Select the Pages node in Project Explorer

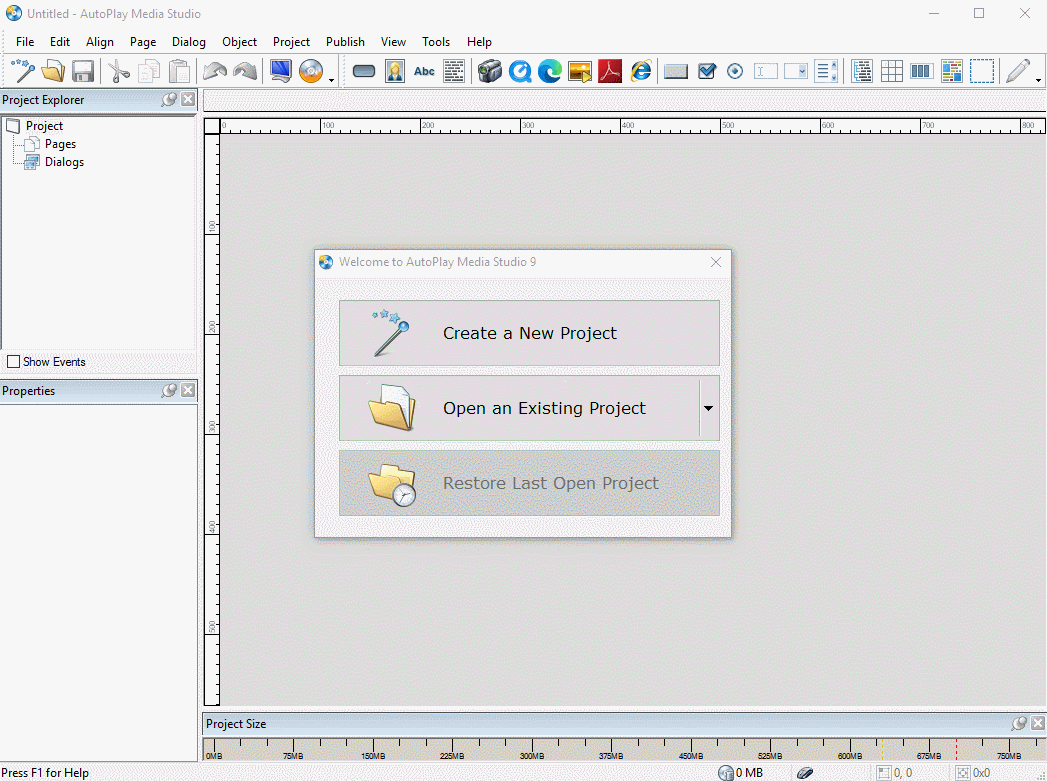pyautogui.click(x=60, y=144)
